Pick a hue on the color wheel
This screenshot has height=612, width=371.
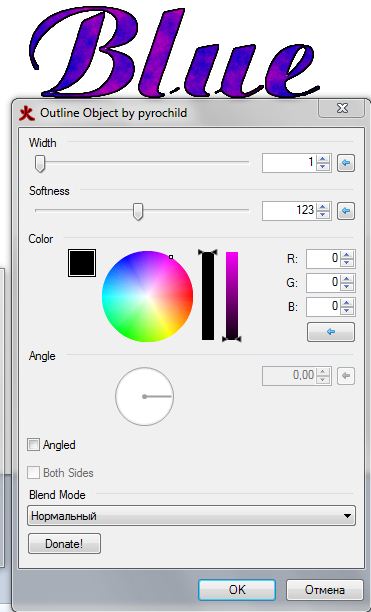147,296
